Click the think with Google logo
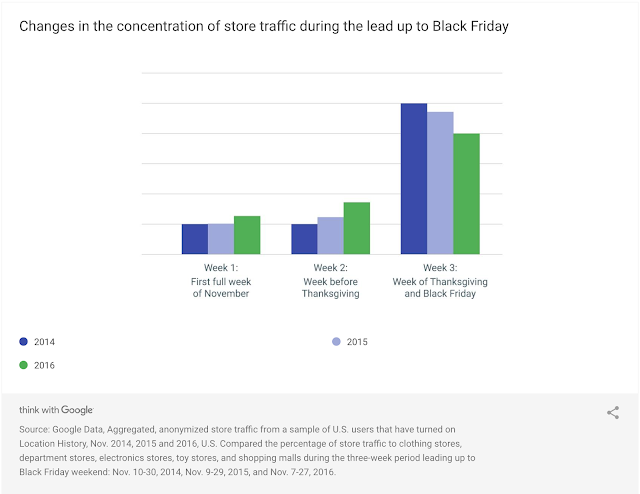 tap(56, 410)
